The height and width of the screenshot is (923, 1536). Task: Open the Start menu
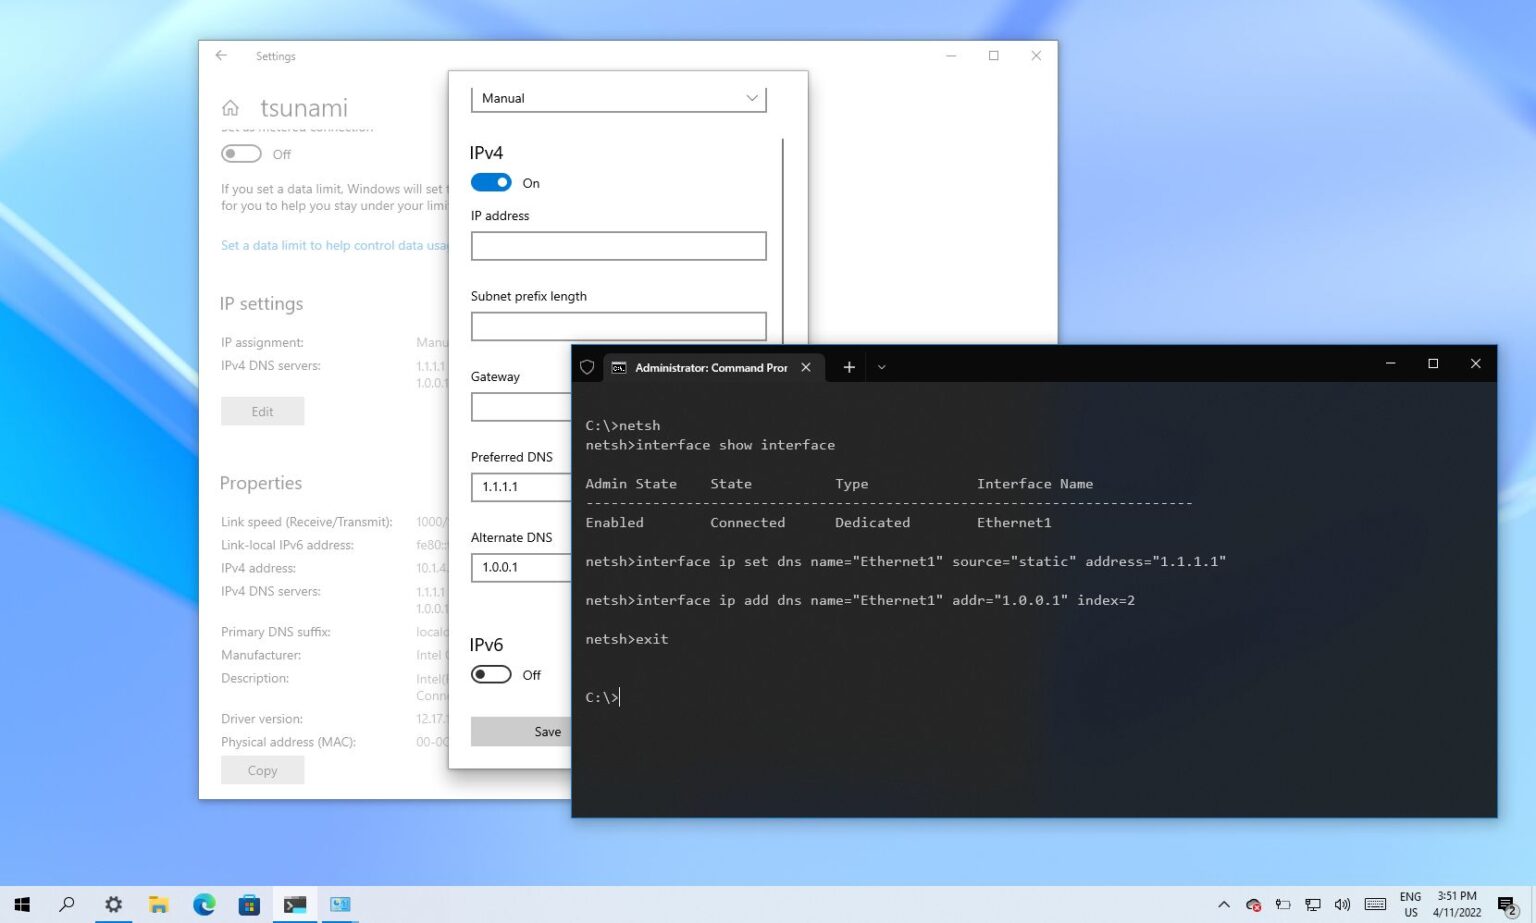21,904
